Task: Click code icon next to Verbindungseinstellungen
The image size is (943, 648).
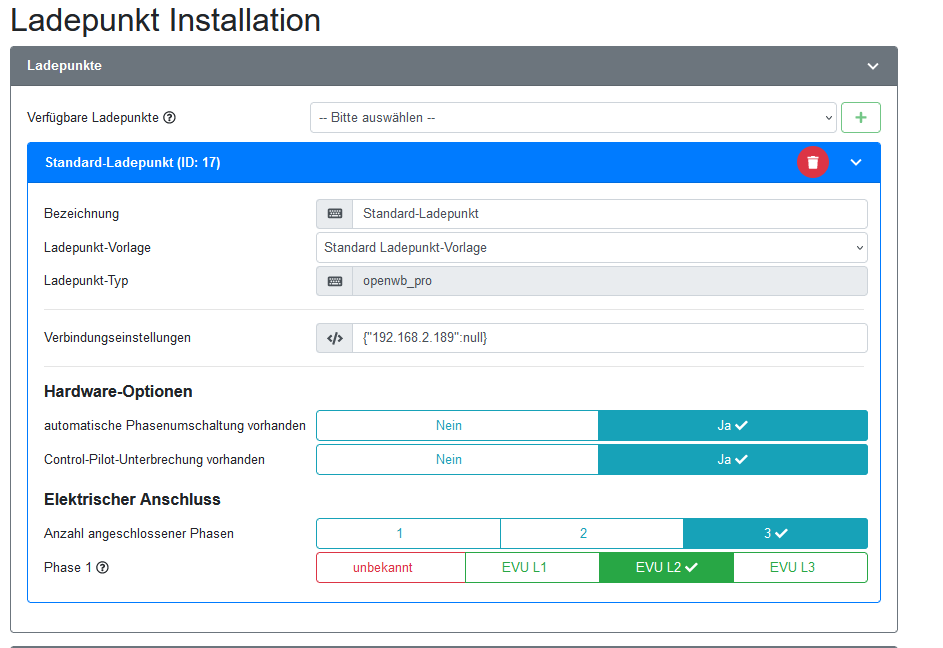Action: (335, 338)
